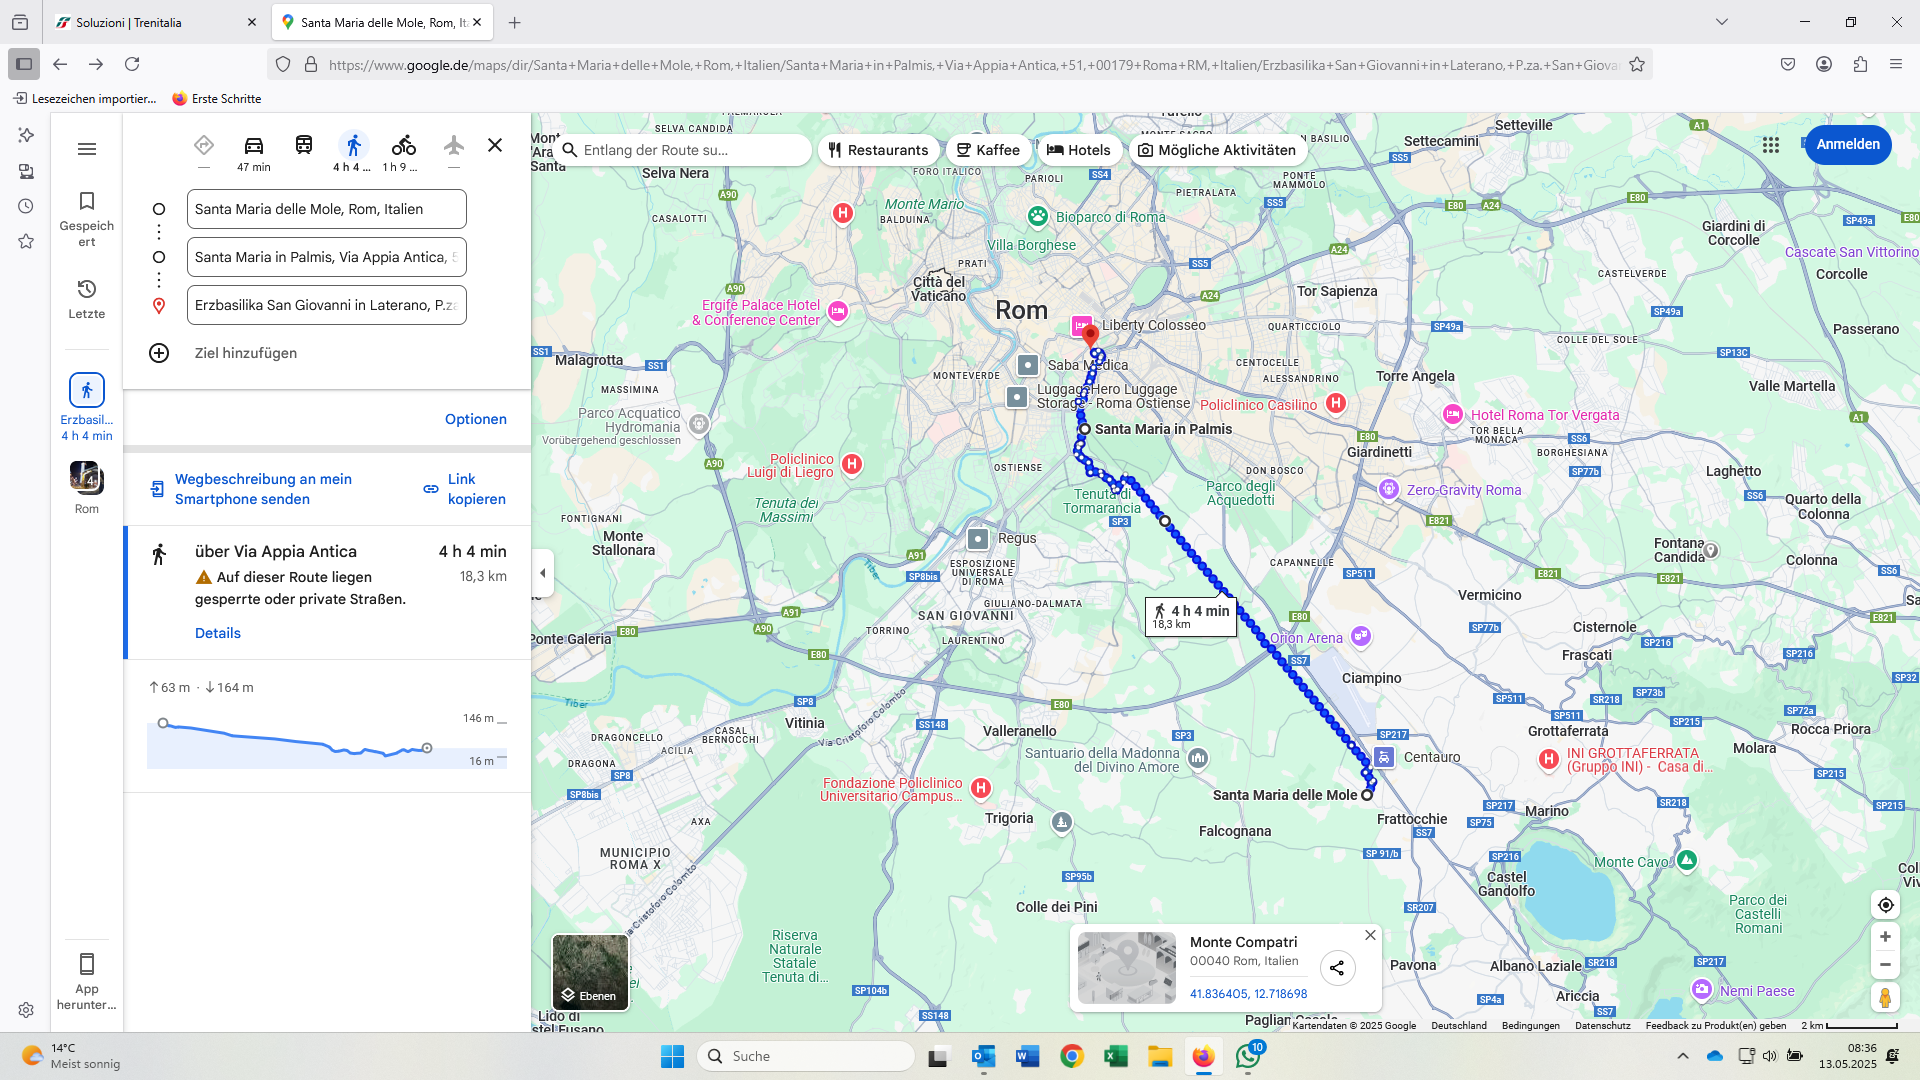Go back to previous page
Image resolution: width=1920 pixels, height=1080 pixels.
click(x=60, y=64)
